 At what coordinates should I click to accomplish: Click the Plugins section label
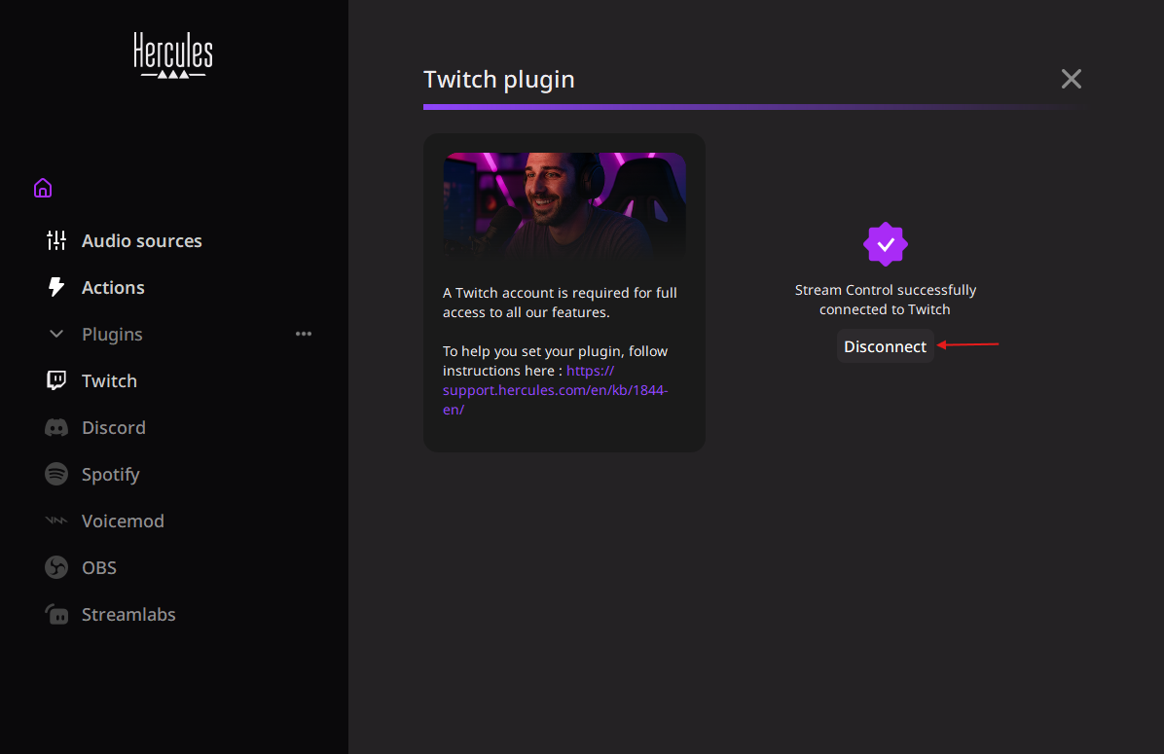click(x=112, y=334)
